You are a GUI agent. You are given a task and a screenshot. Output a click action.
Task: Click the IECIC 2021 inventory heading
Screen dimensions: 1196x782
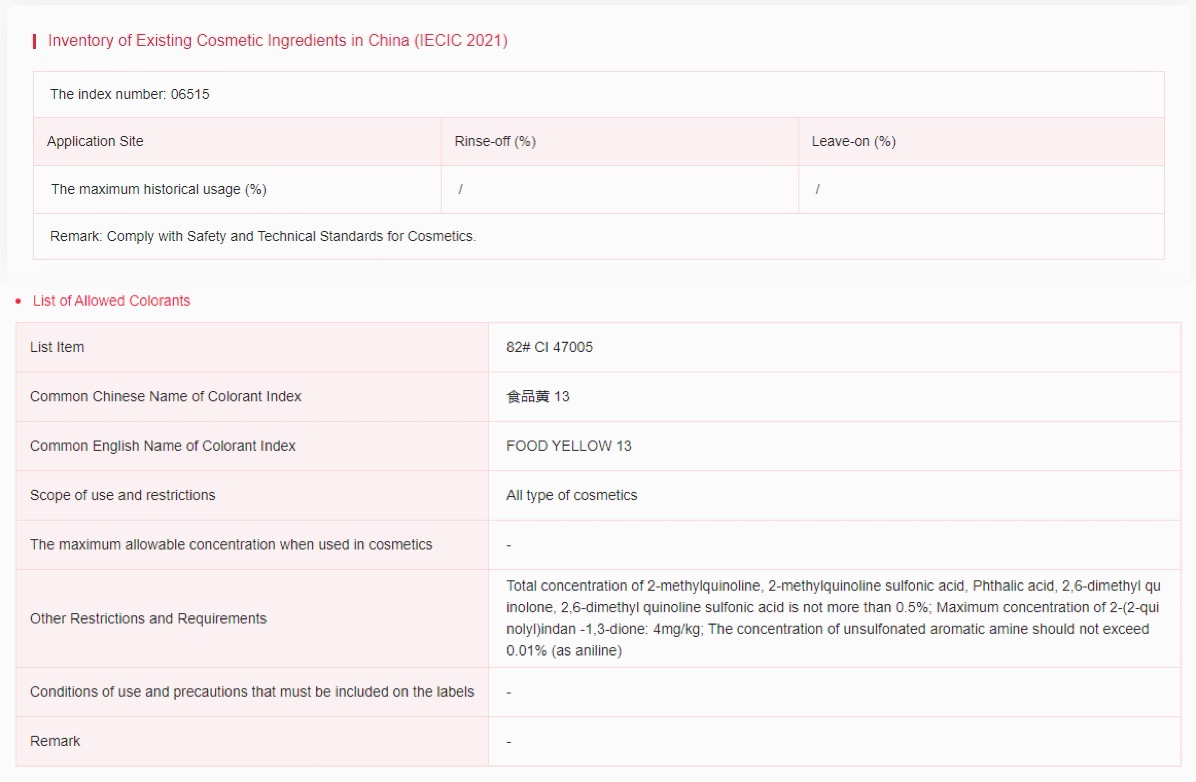277,41
